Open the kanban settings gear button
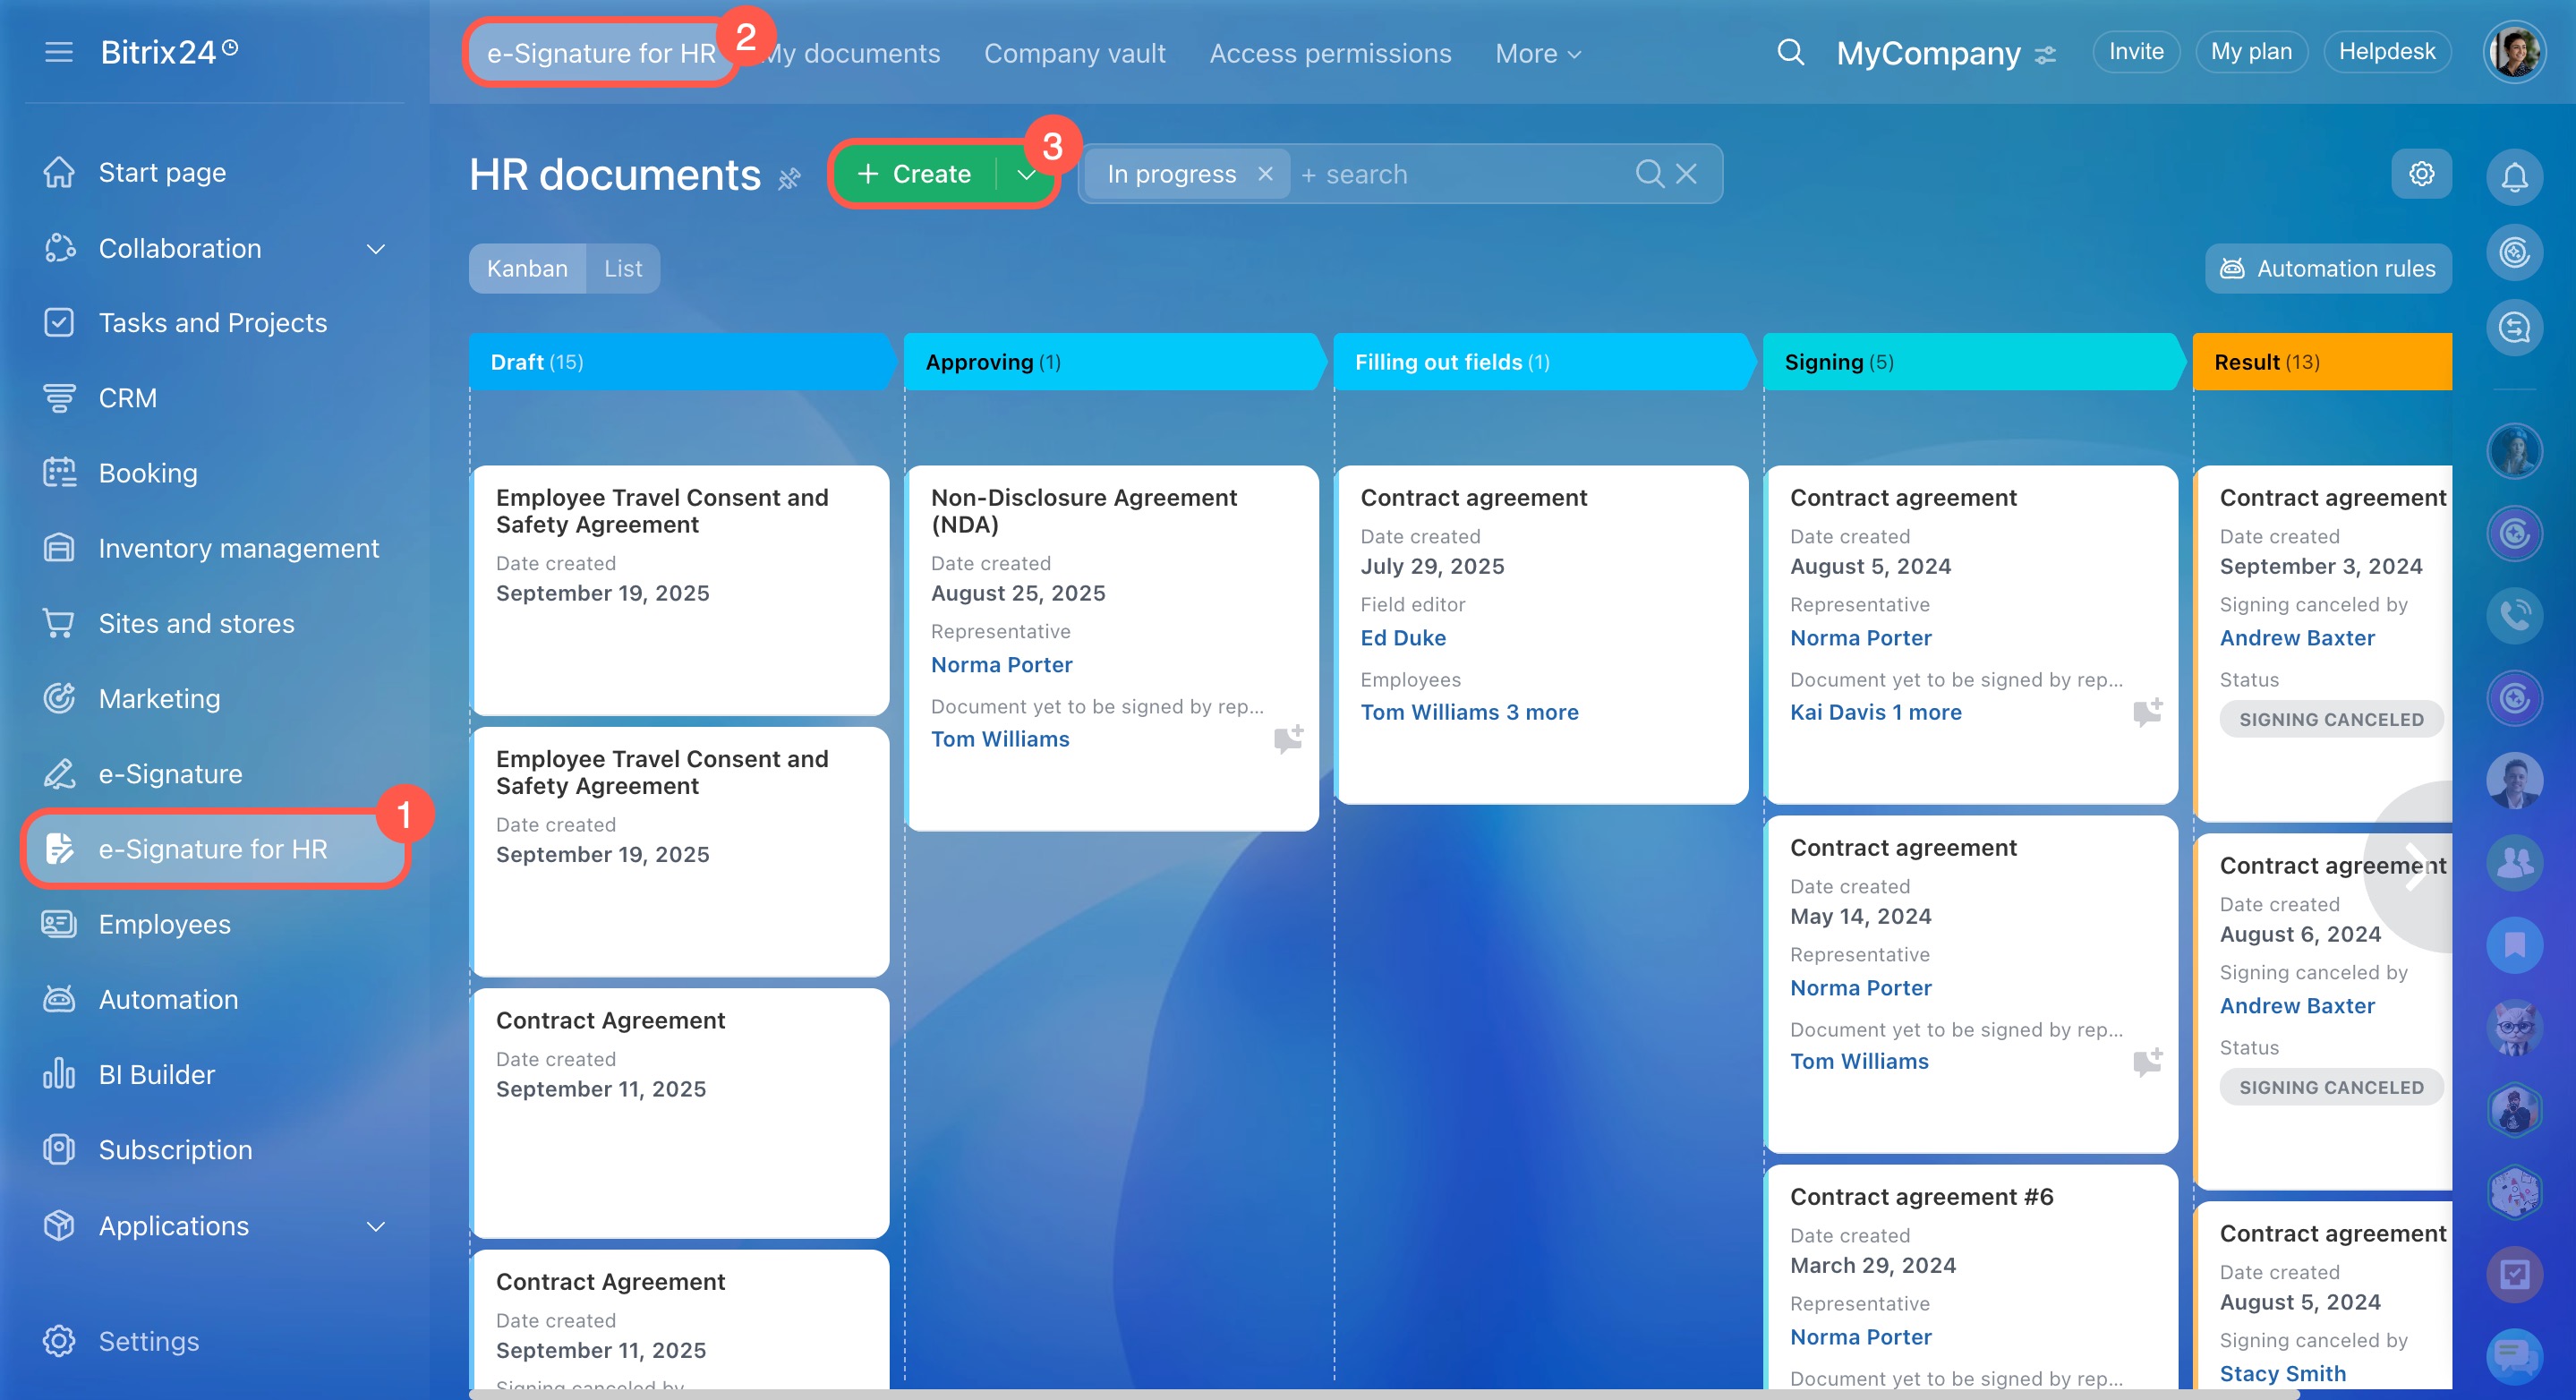2576x1400 pixels. (2421, 174)
